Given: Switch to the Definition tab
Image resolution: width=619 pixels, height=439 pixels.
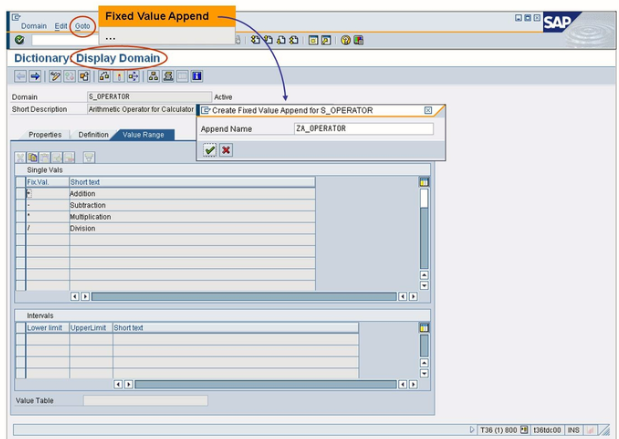Looking at the screenshot, I should [93, 134].
